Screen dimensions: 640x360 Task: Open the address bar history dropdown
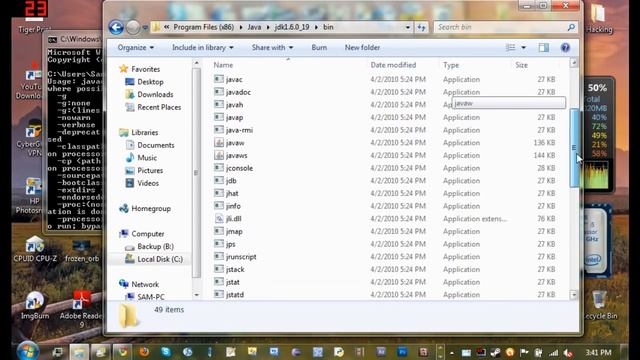pos(408,27)
